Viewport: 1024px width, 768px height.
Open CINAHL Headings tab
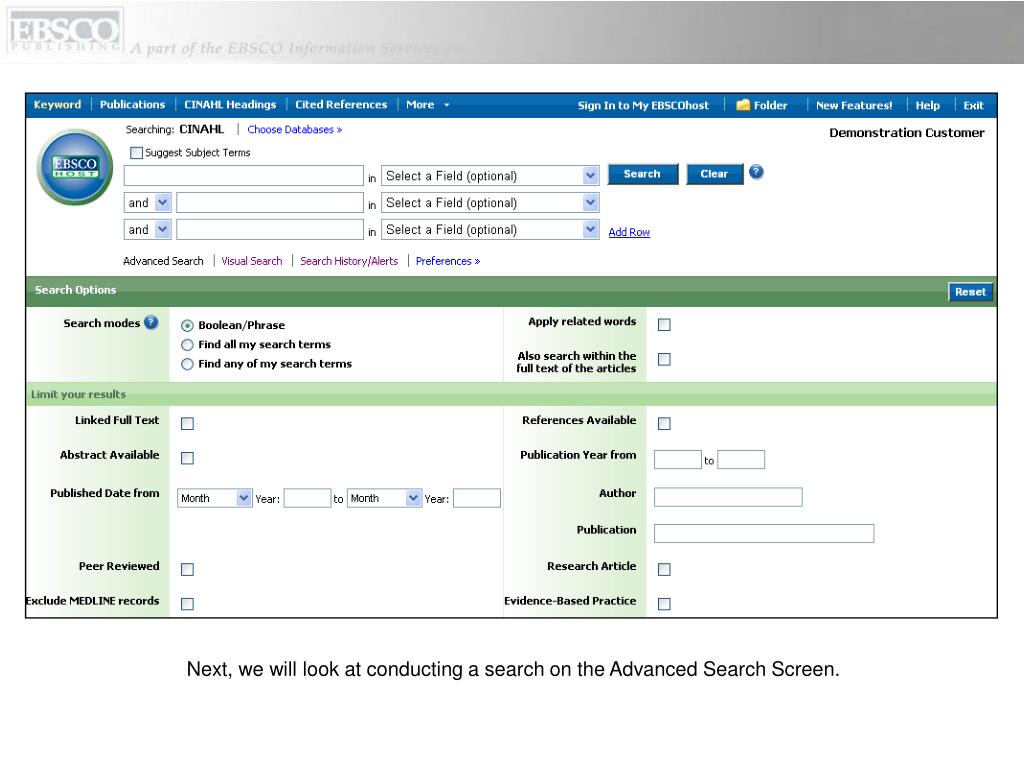[230, 104]
